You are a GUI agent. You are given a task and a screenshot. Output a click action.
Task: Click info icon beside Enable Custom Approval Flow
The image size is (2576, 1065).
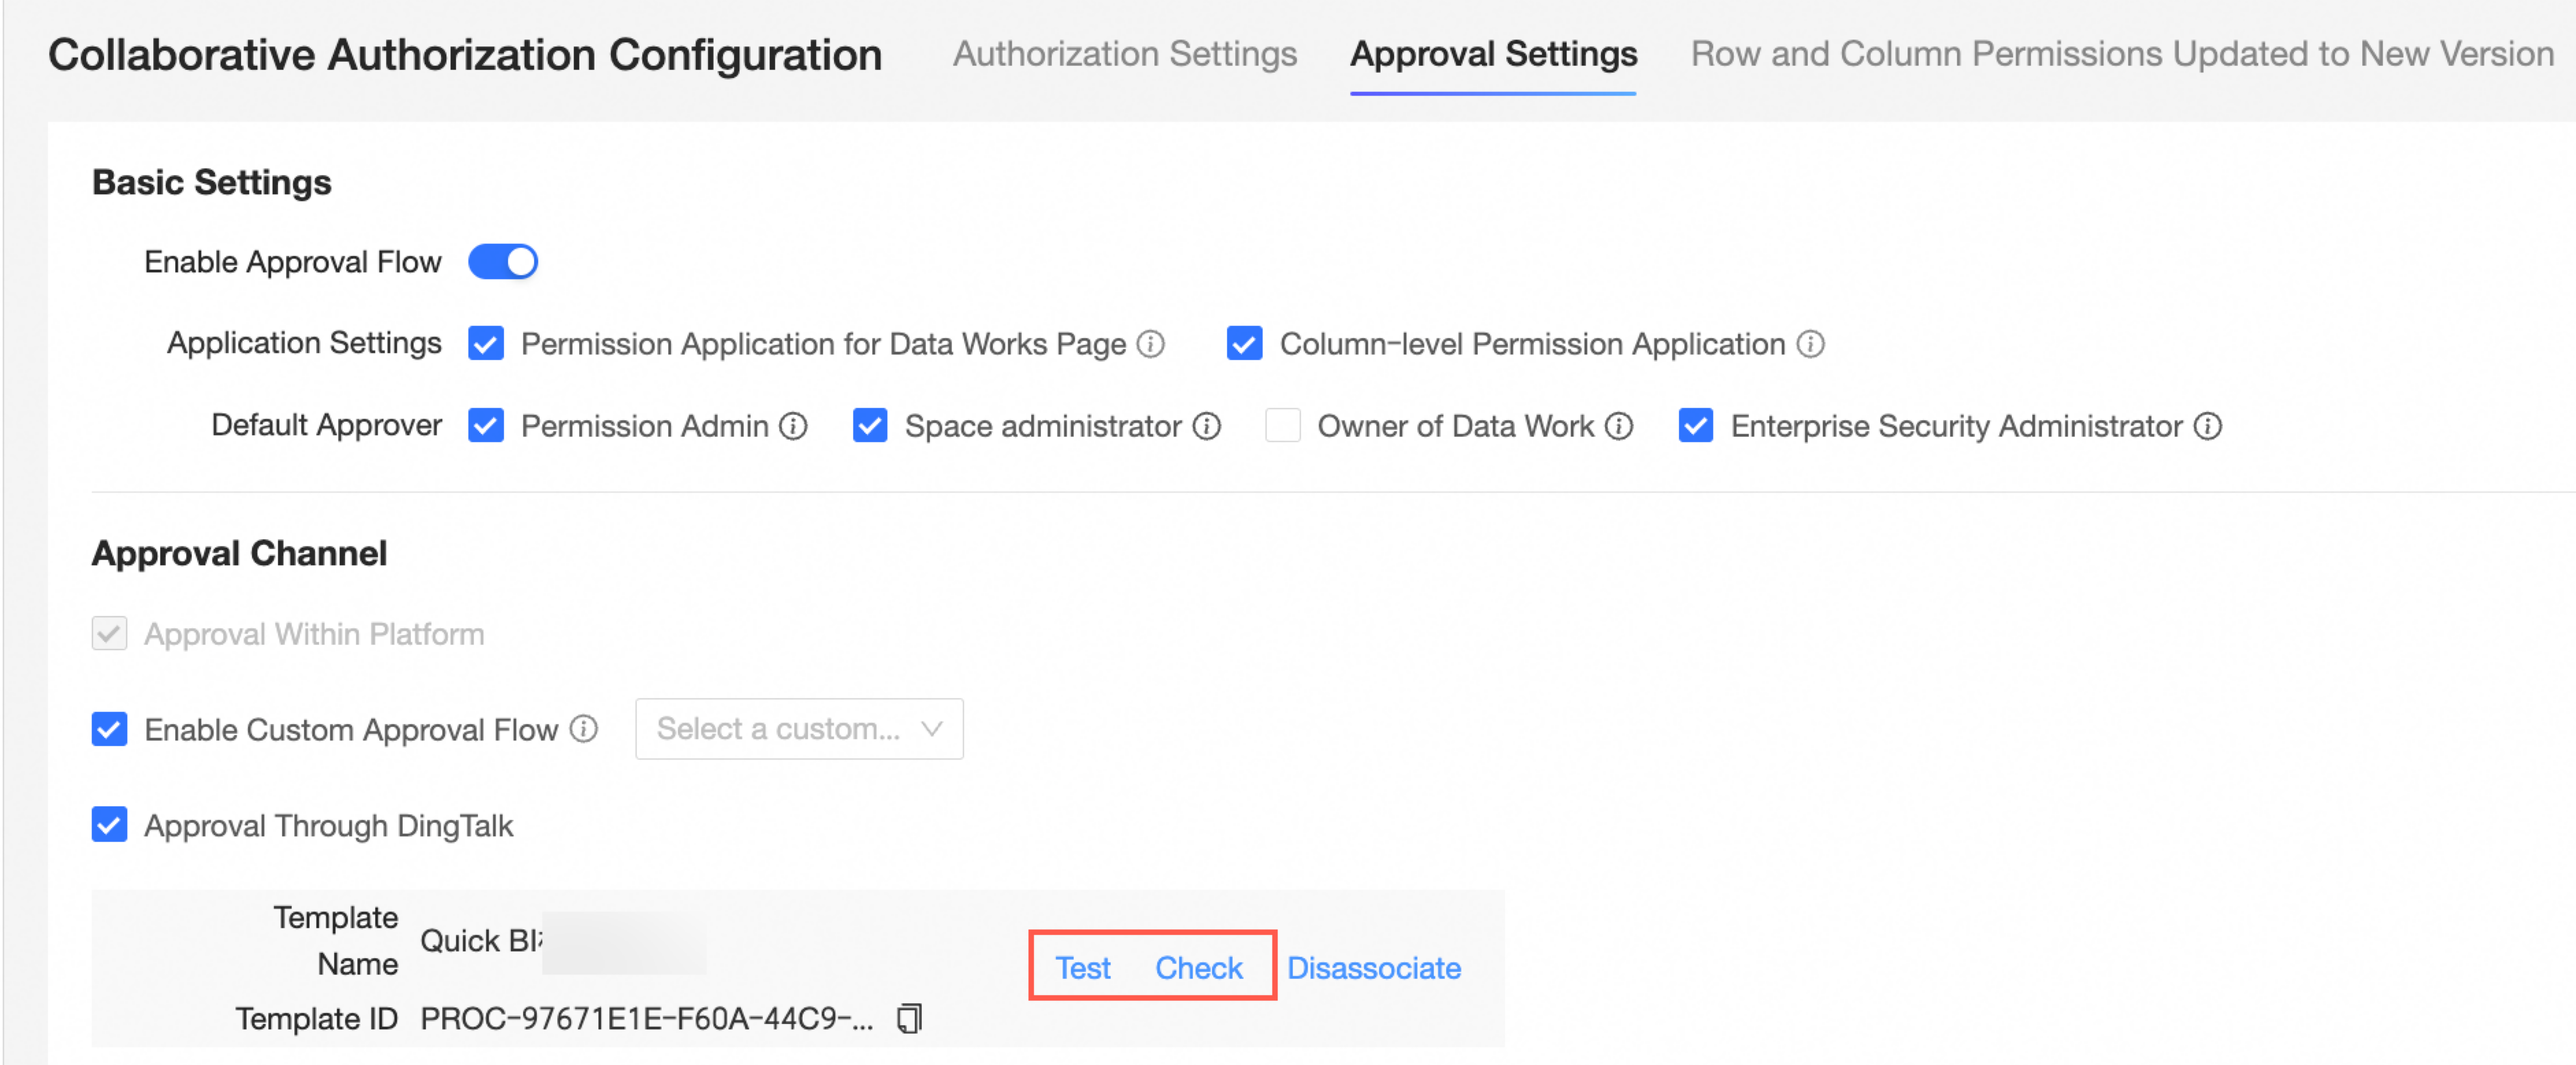tap(584, 730)
